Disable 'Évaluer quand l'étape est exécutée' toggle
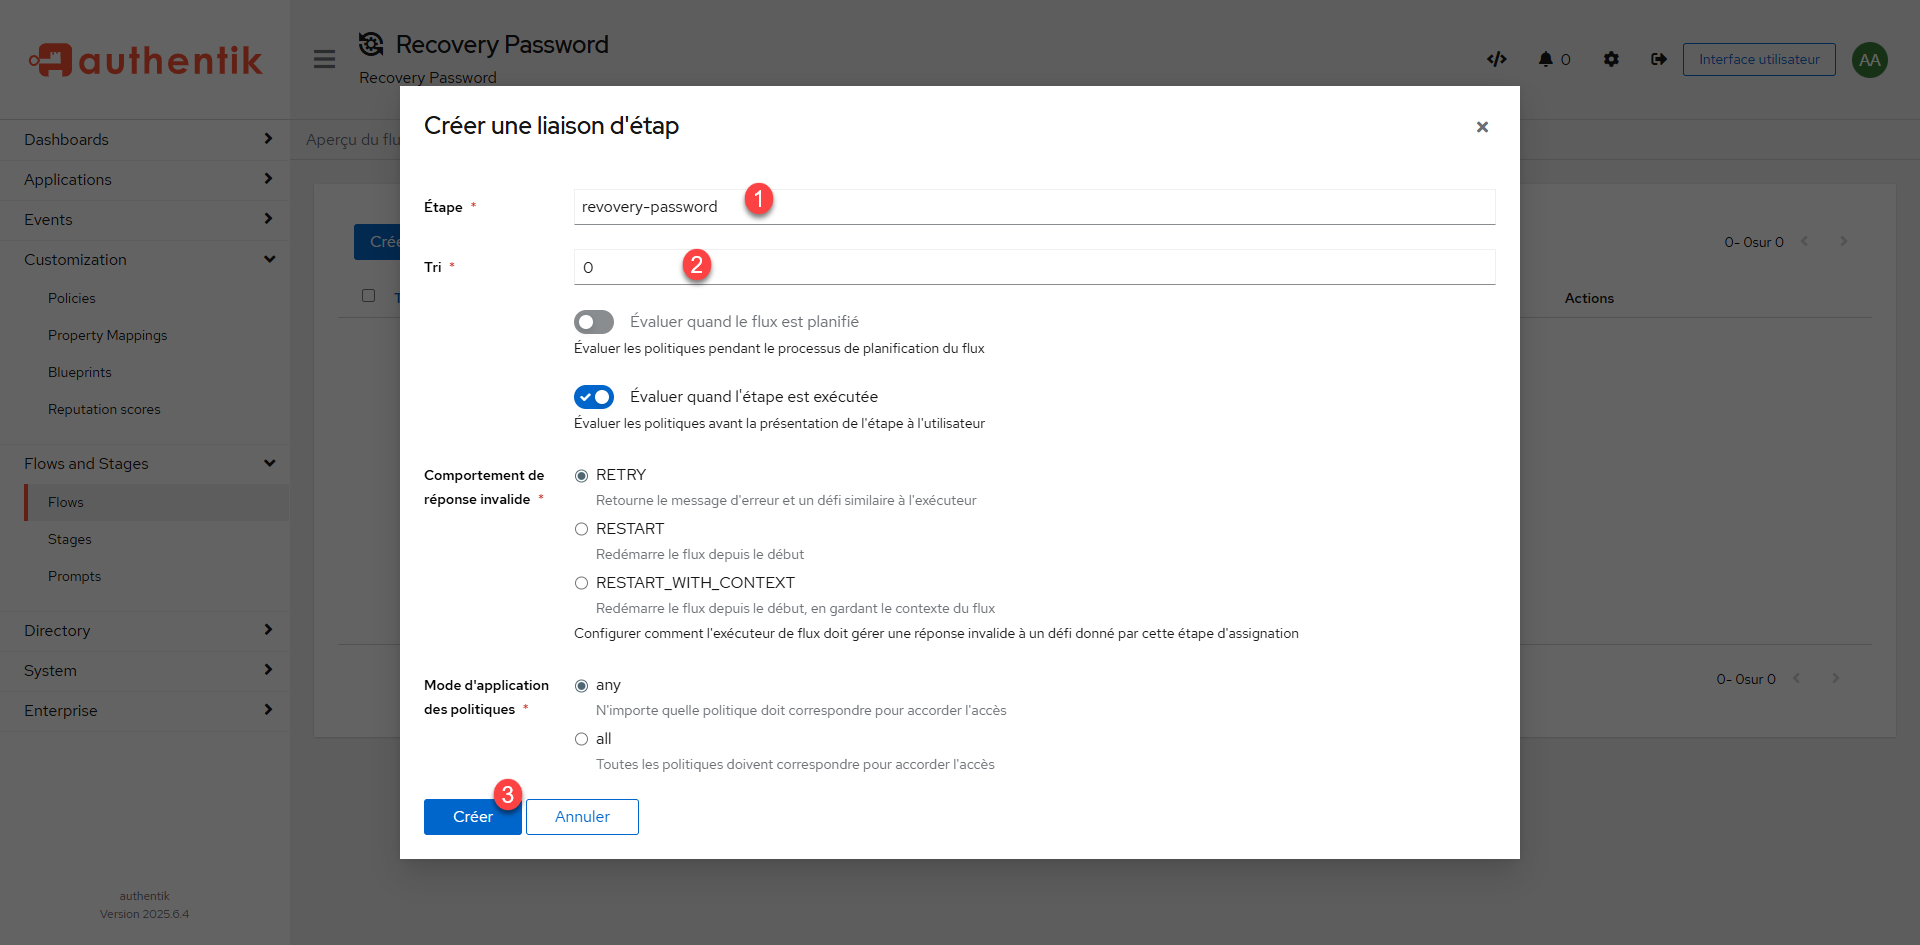Image resolution: width=1920 pixels, height=945 pixels. pyautogui.click(x=594, y=397)
